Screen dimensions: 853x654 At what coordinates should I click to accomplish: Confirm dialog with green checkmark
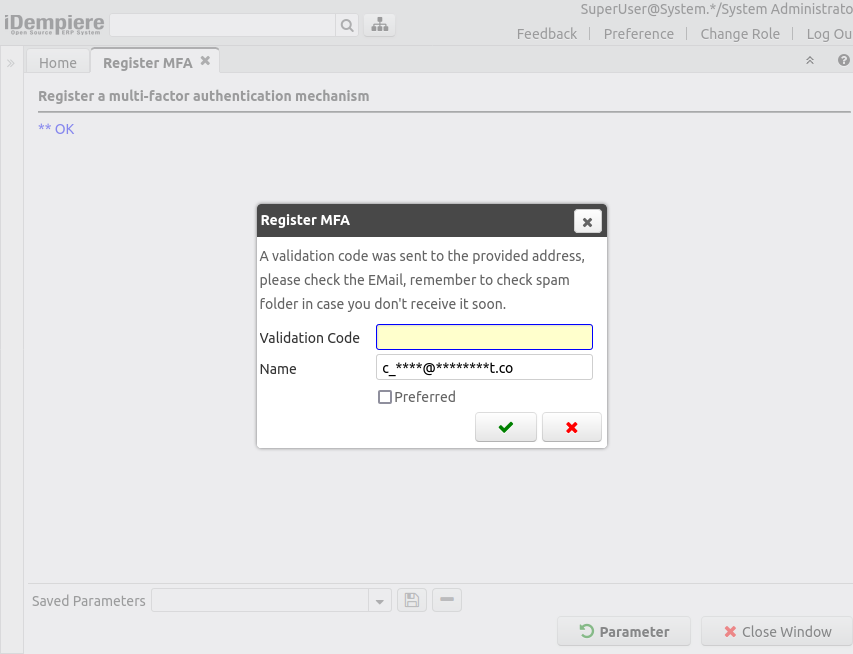pyautogui.click(x=506, y=427)
